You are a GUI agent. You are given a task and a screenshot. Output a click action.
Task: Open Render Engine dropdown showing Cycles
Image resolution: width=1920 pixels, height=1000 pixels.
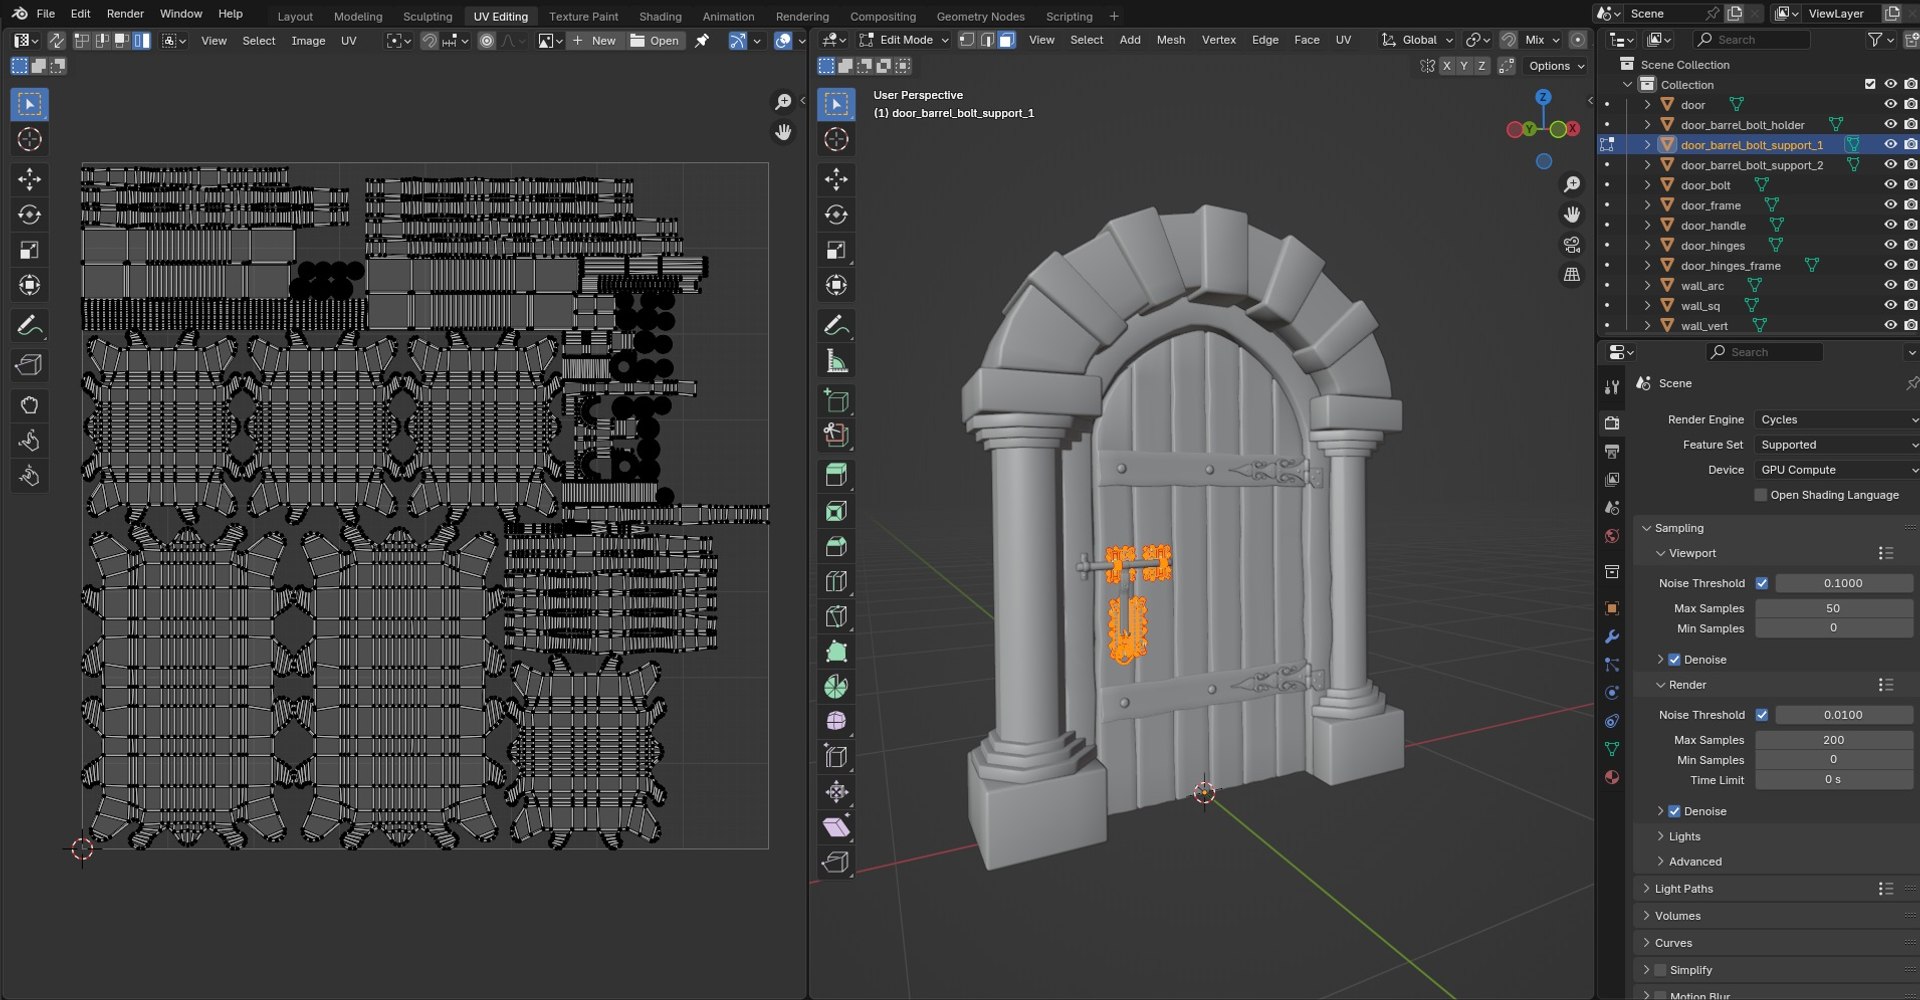(x=1837, y=420)
